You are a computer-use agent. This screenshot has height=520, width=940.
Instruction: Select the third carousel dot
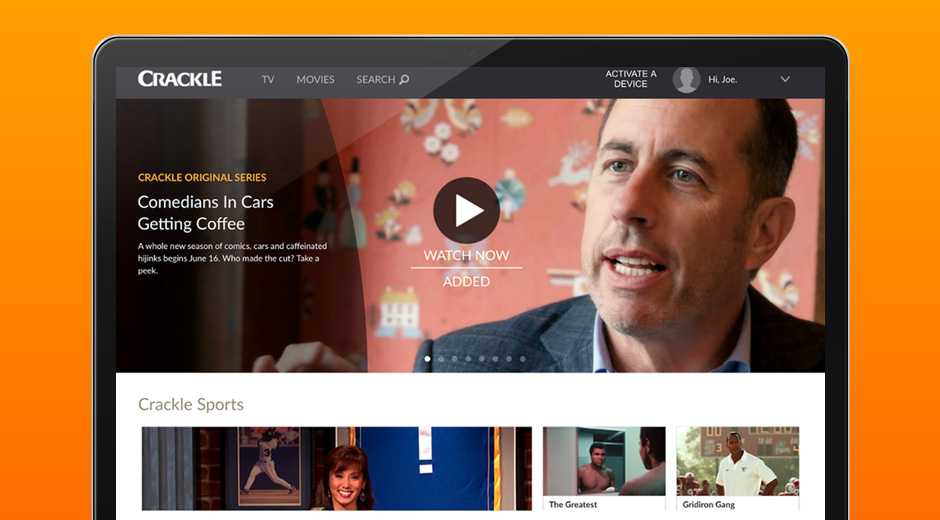pyautogui.click(x=454, y=359)
